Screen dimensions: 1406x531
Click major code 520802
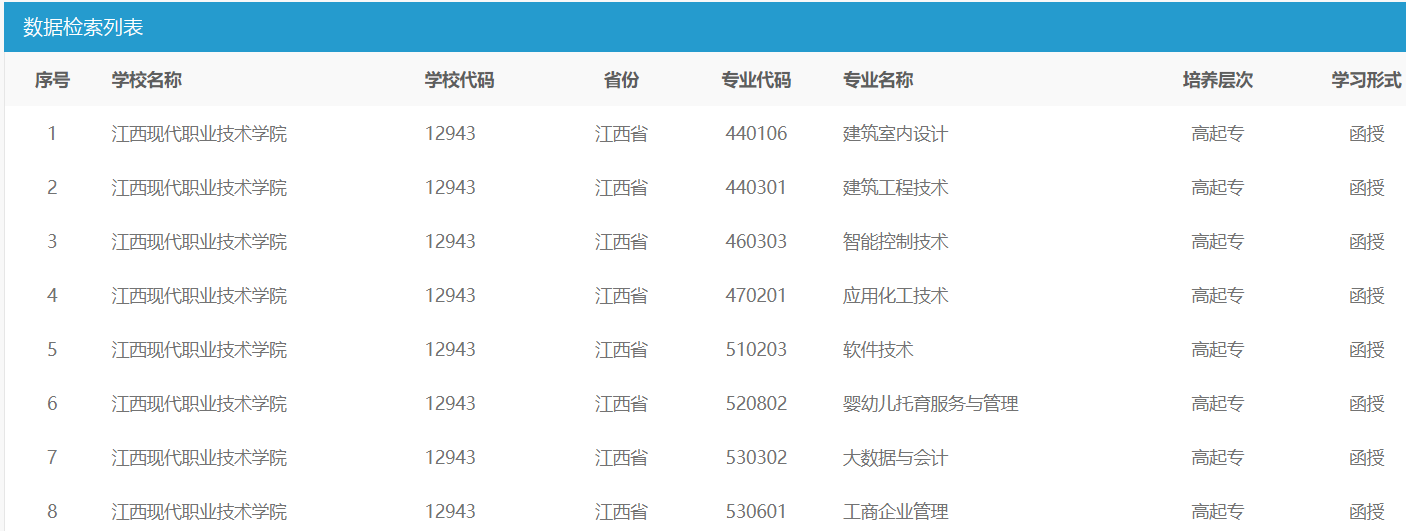pos(756,403)
